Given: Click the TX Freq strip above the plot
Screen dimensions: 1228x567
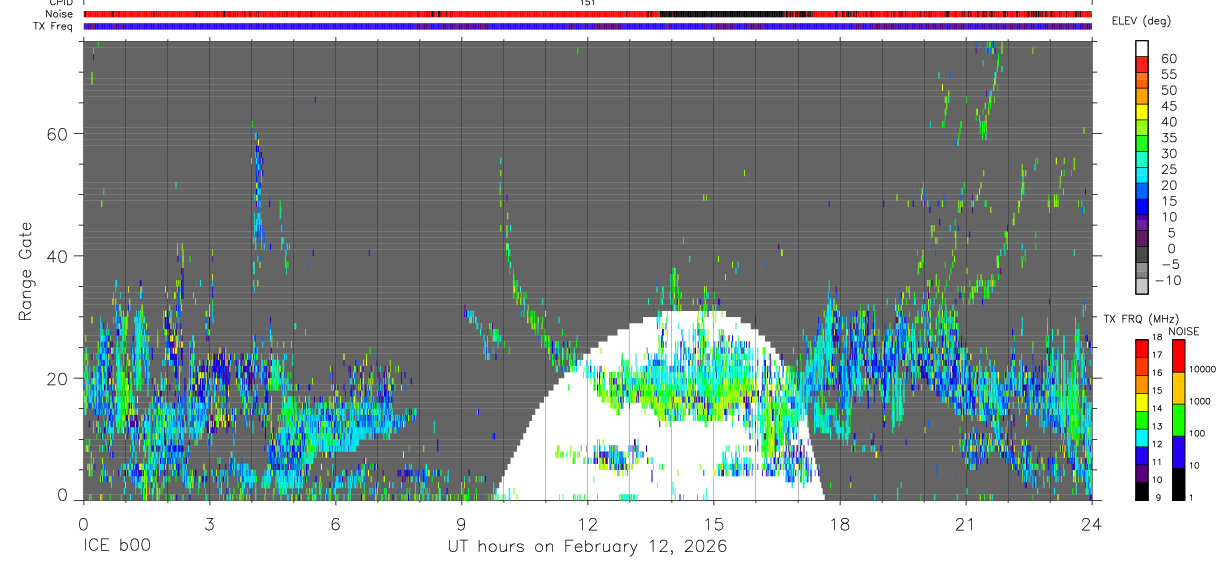Looking at the screenshot, I should click(x=587, y=26).
